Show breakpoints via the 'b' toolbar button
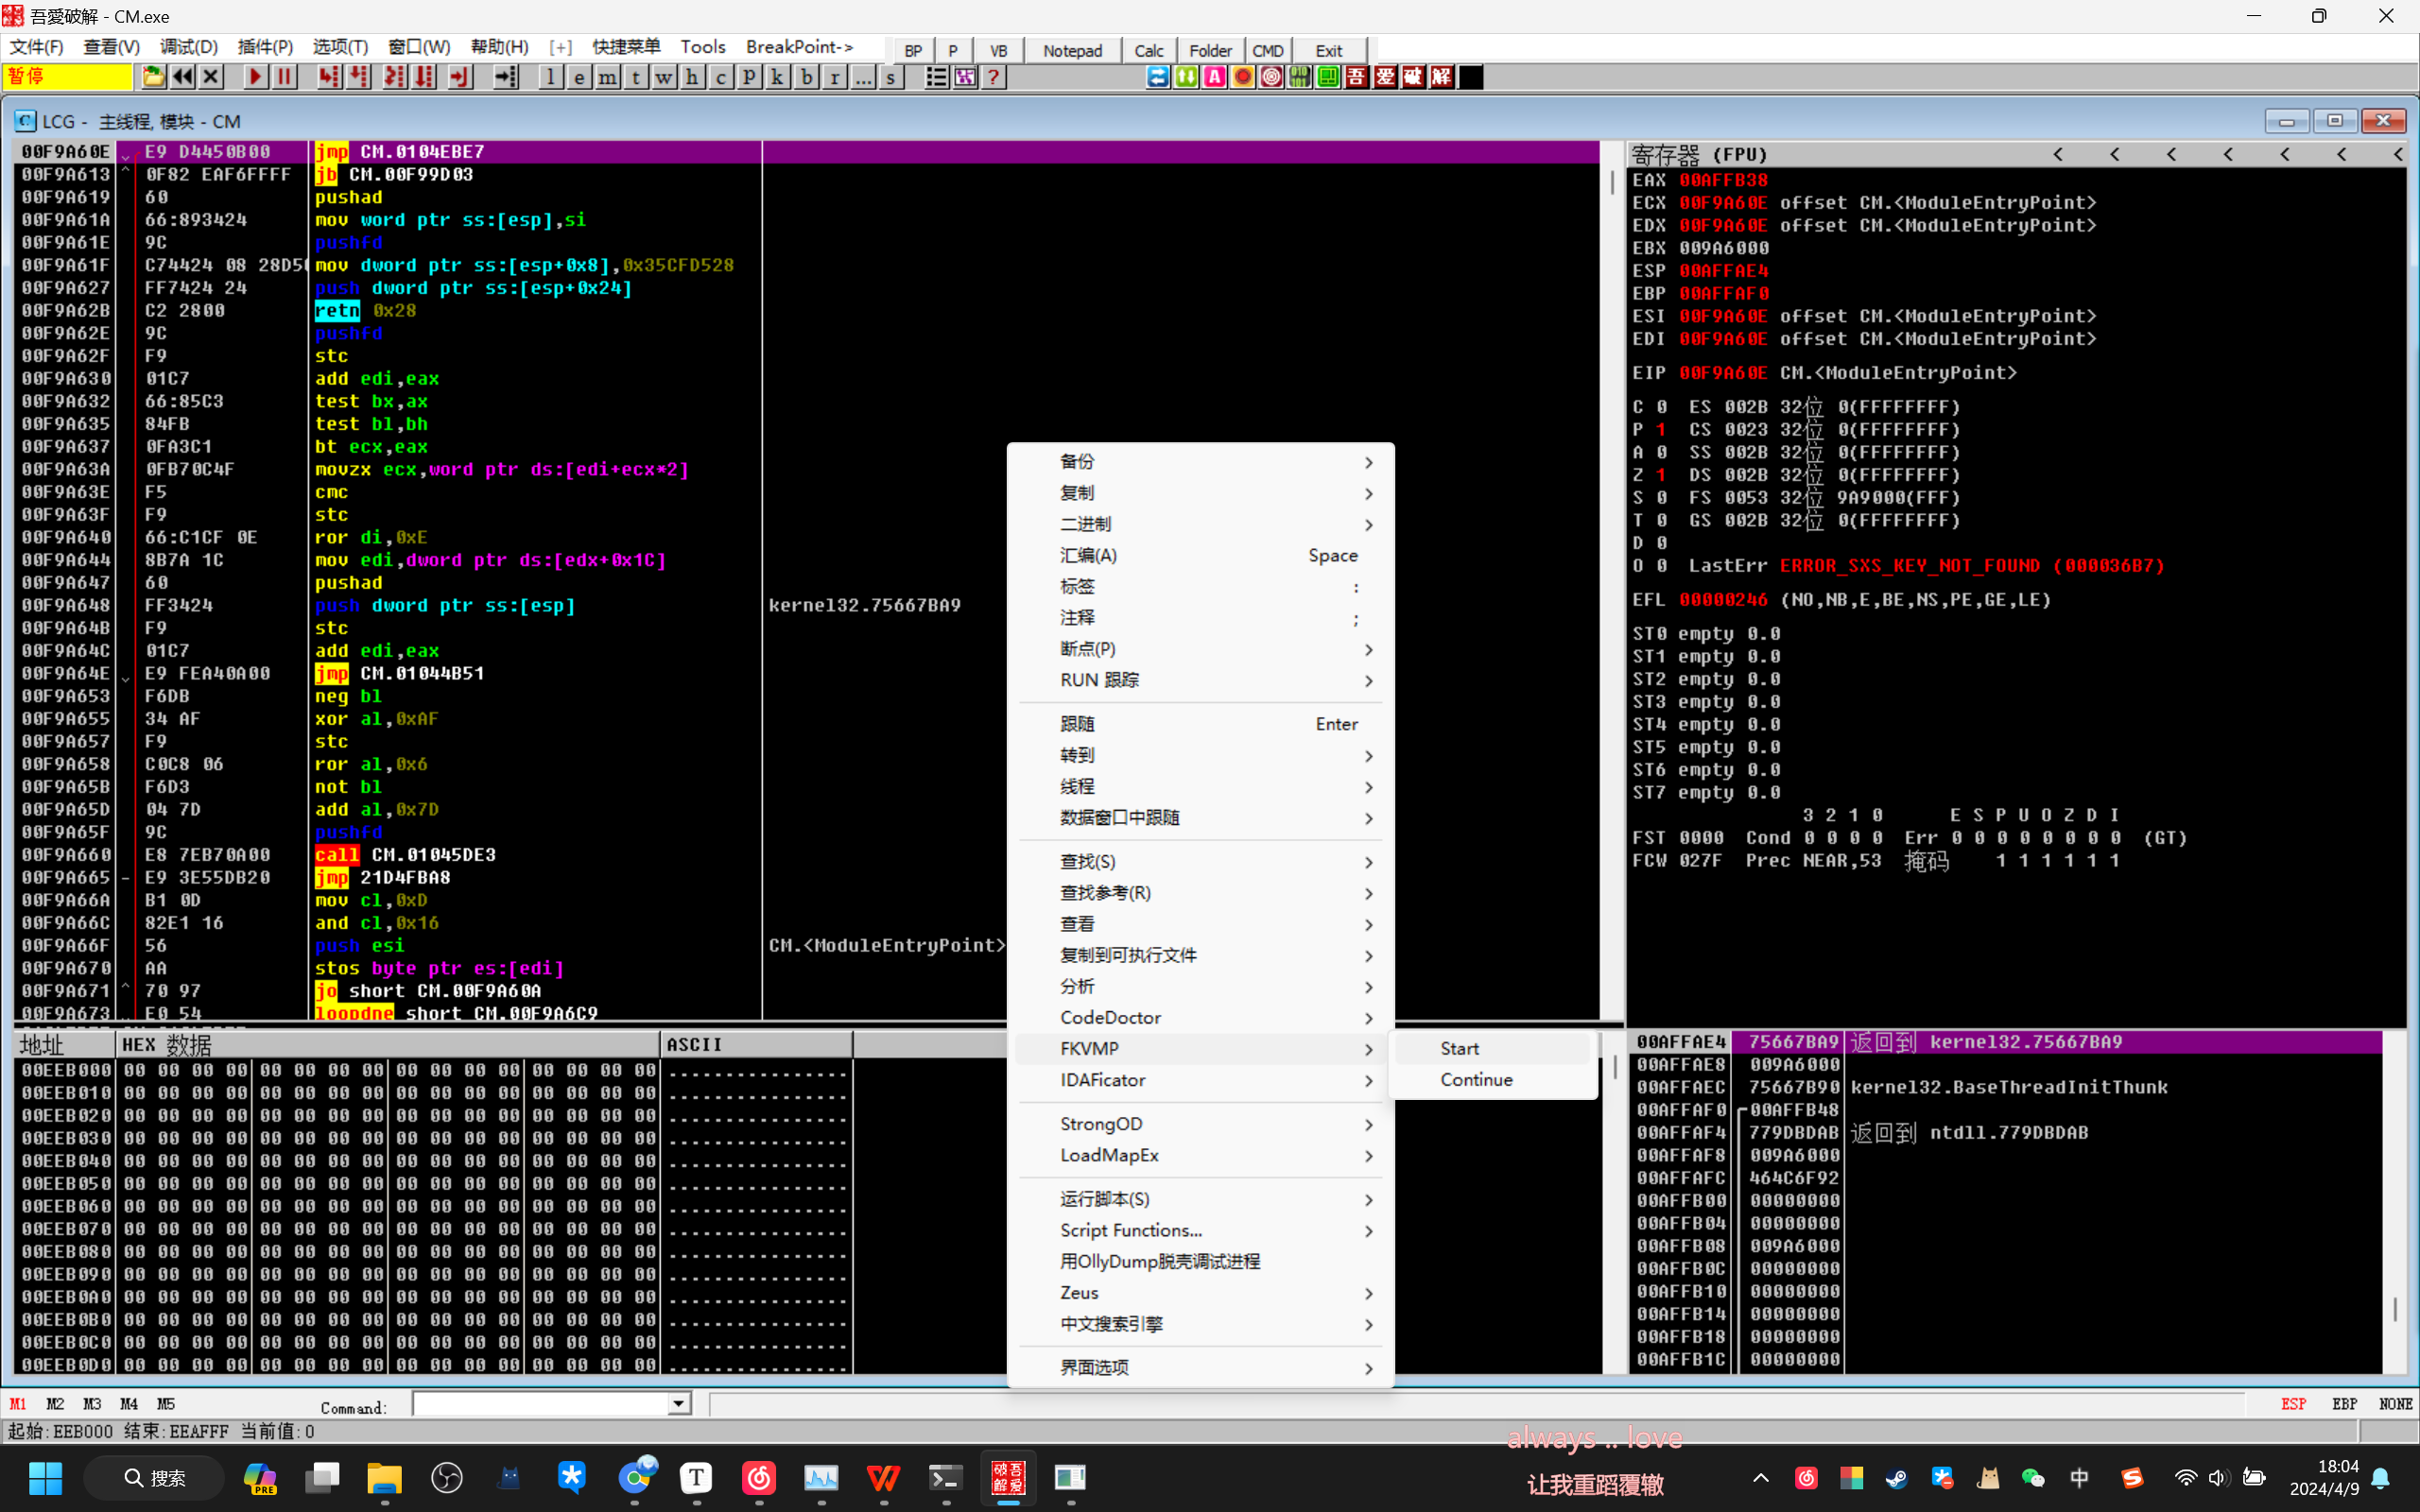This screenshot has height=1512, width=2420. 806,77
